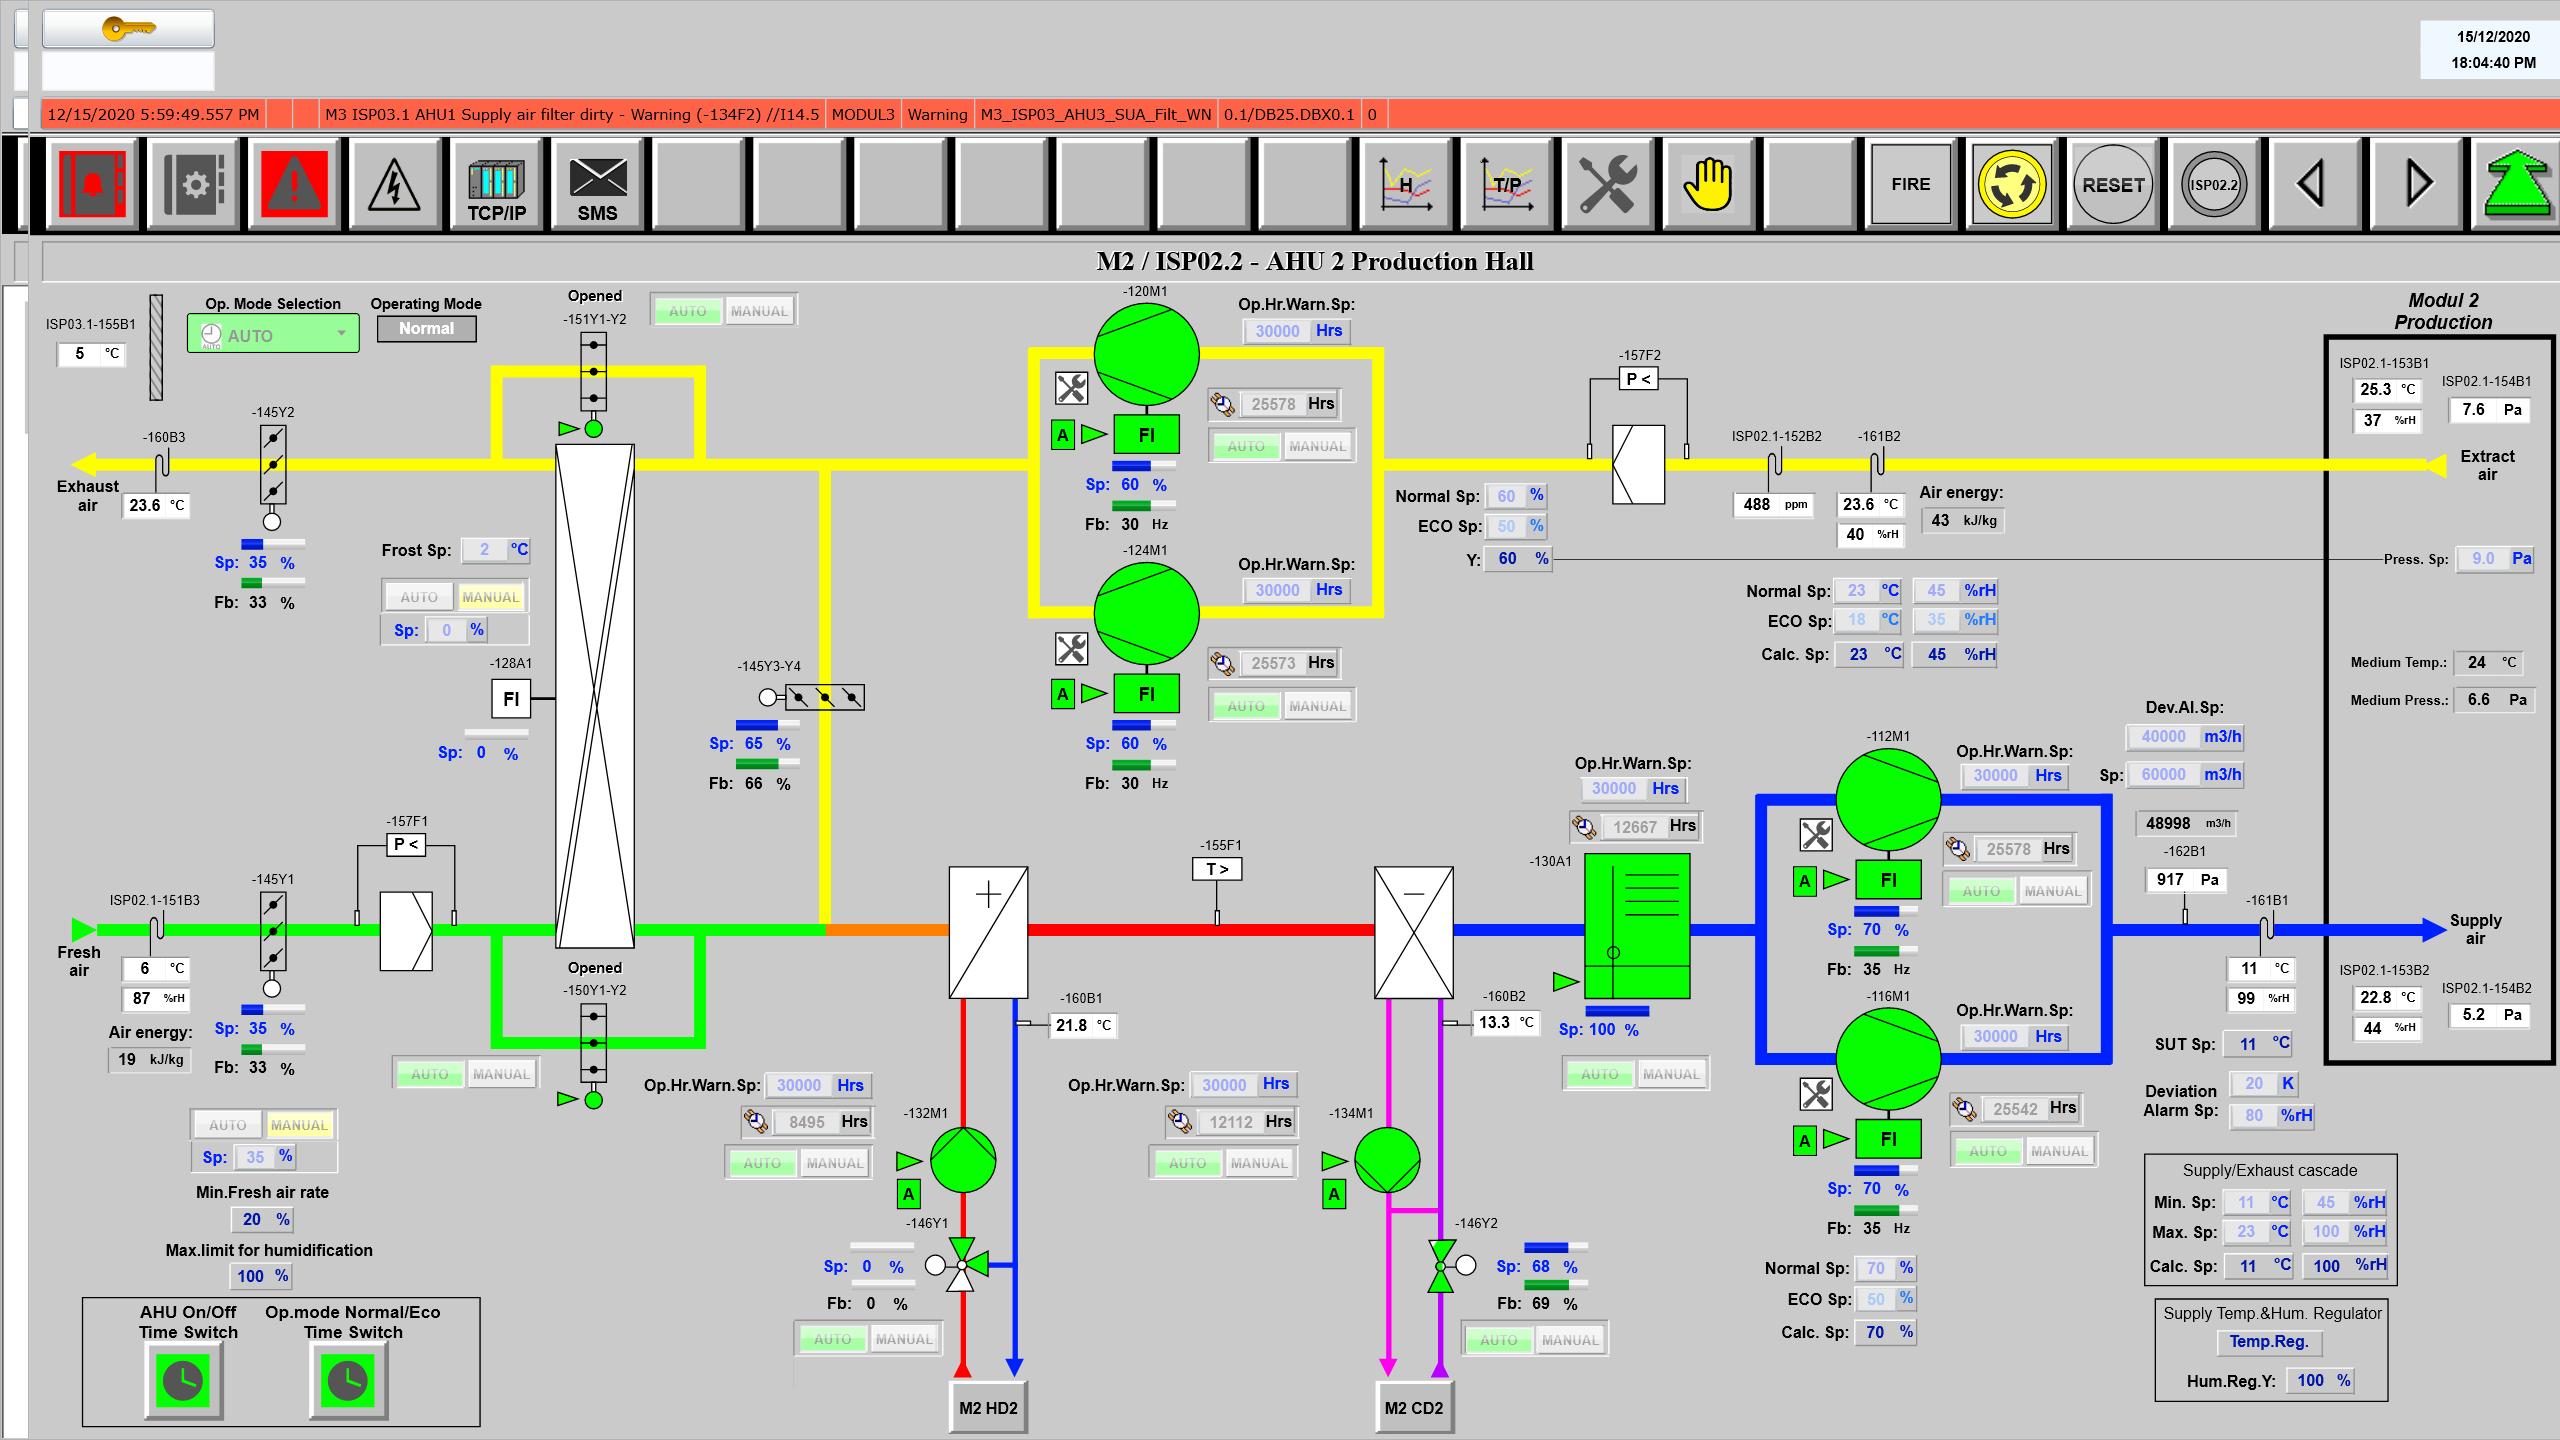
Task: Click the electrical hazard triangle icon
Action: tap(394, 186)
